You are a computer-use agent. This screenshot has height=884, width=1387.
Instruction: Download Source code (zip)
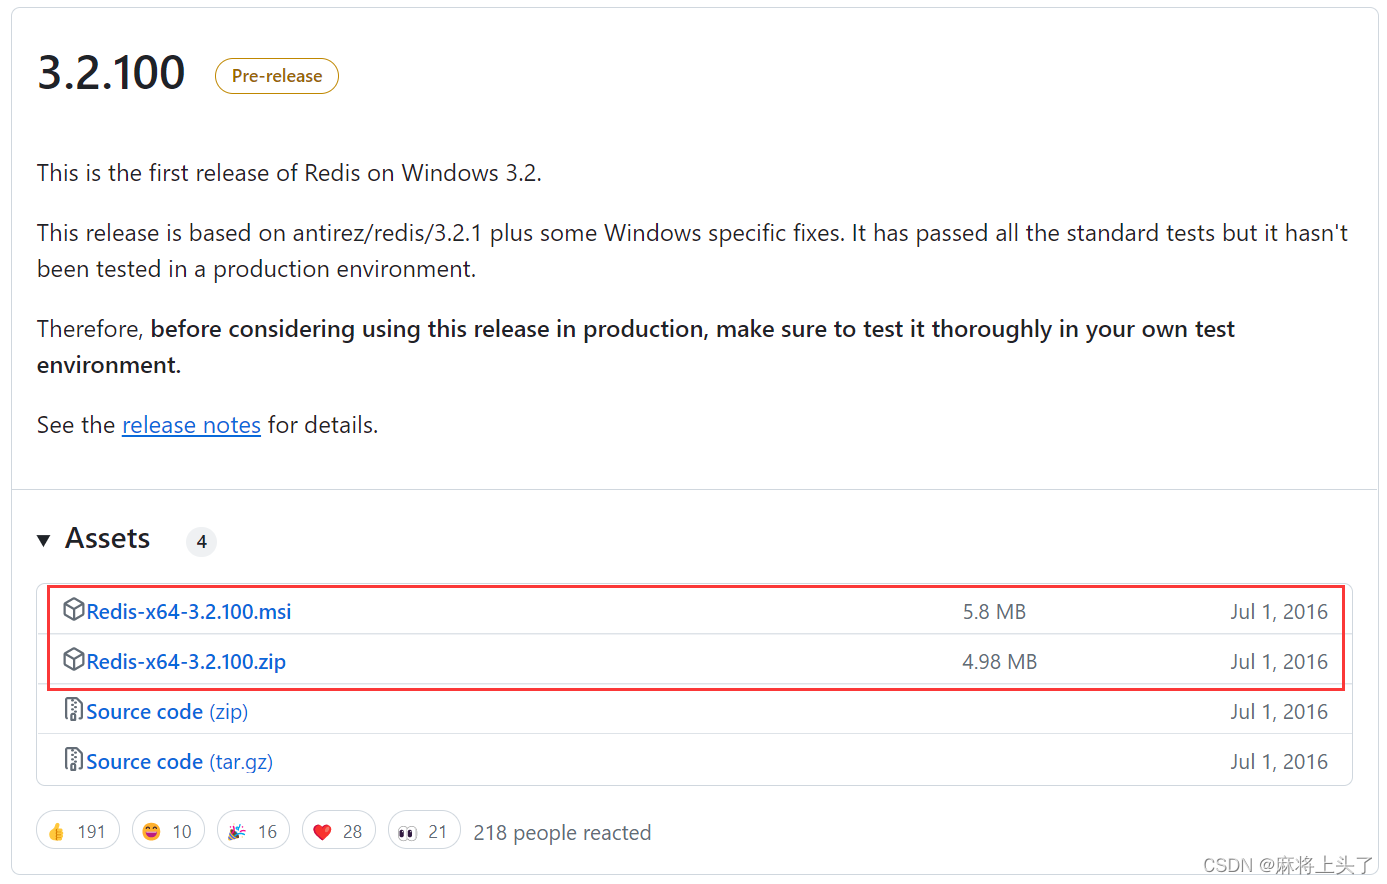[167, 711]
